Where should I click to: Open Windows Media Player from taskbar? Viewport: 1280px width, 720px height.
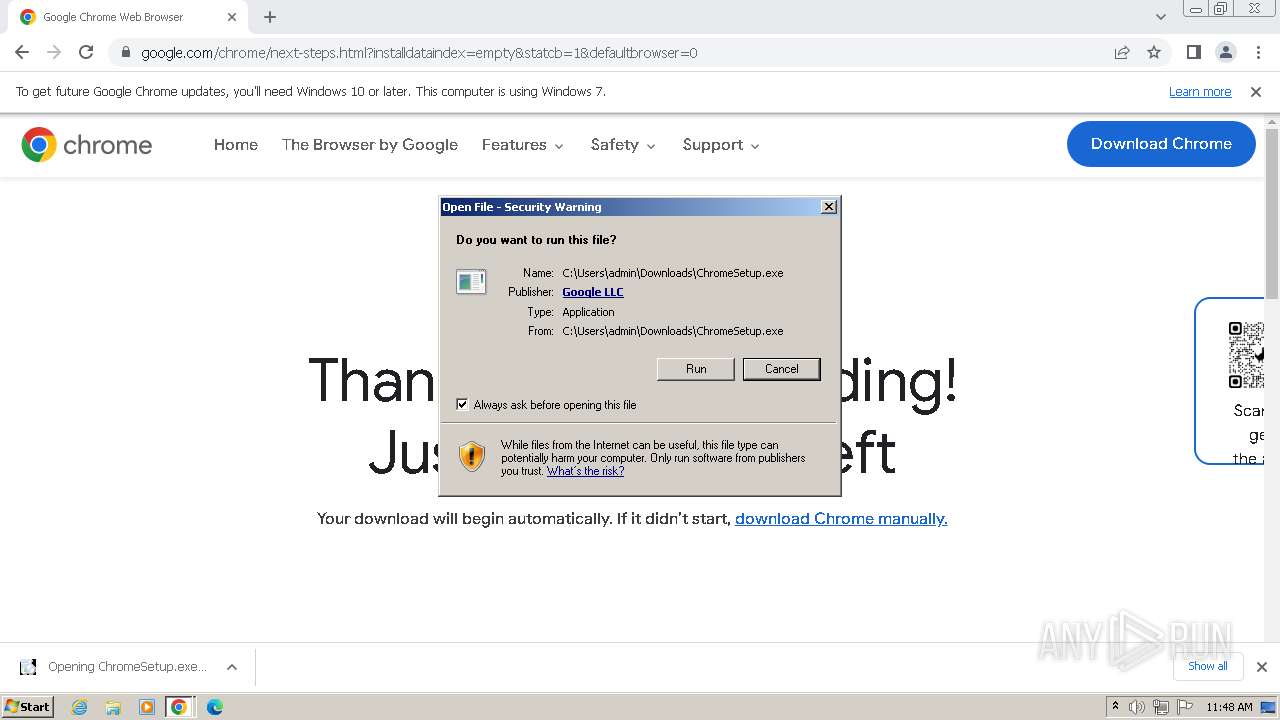147,707
